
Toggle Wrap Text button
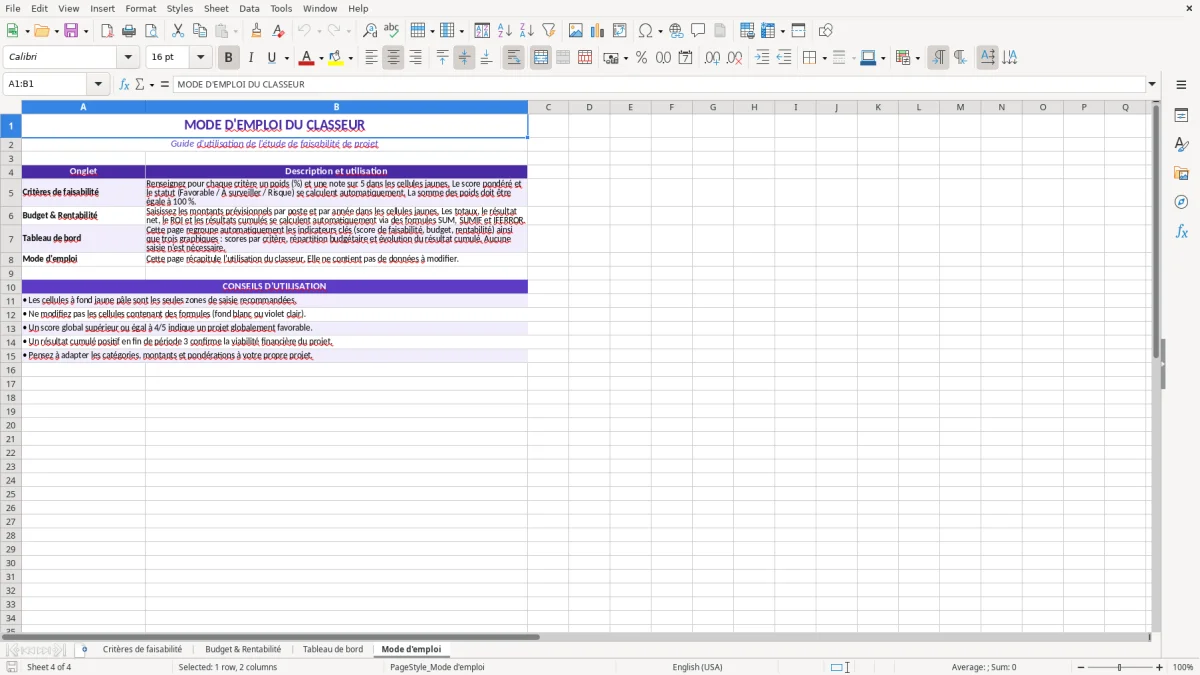[513, 58]
